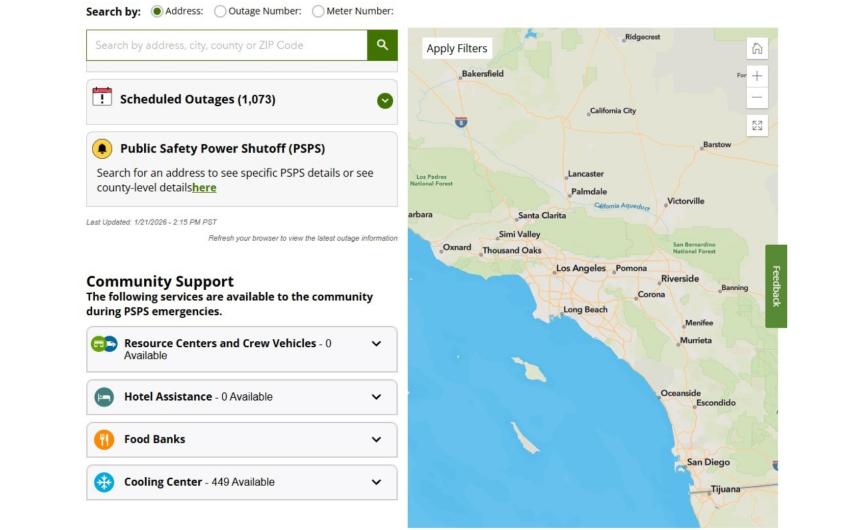Click Long Beach label on map
Viewport: 865px width, 530px height.
coord(585,309)
